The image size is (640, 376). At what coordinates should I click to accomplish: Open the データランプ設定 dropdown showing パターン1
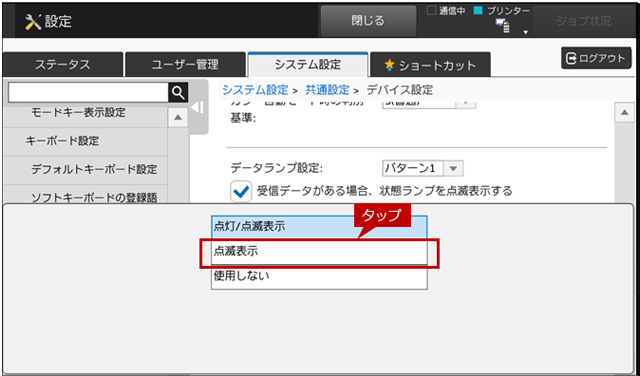(422, 168)
